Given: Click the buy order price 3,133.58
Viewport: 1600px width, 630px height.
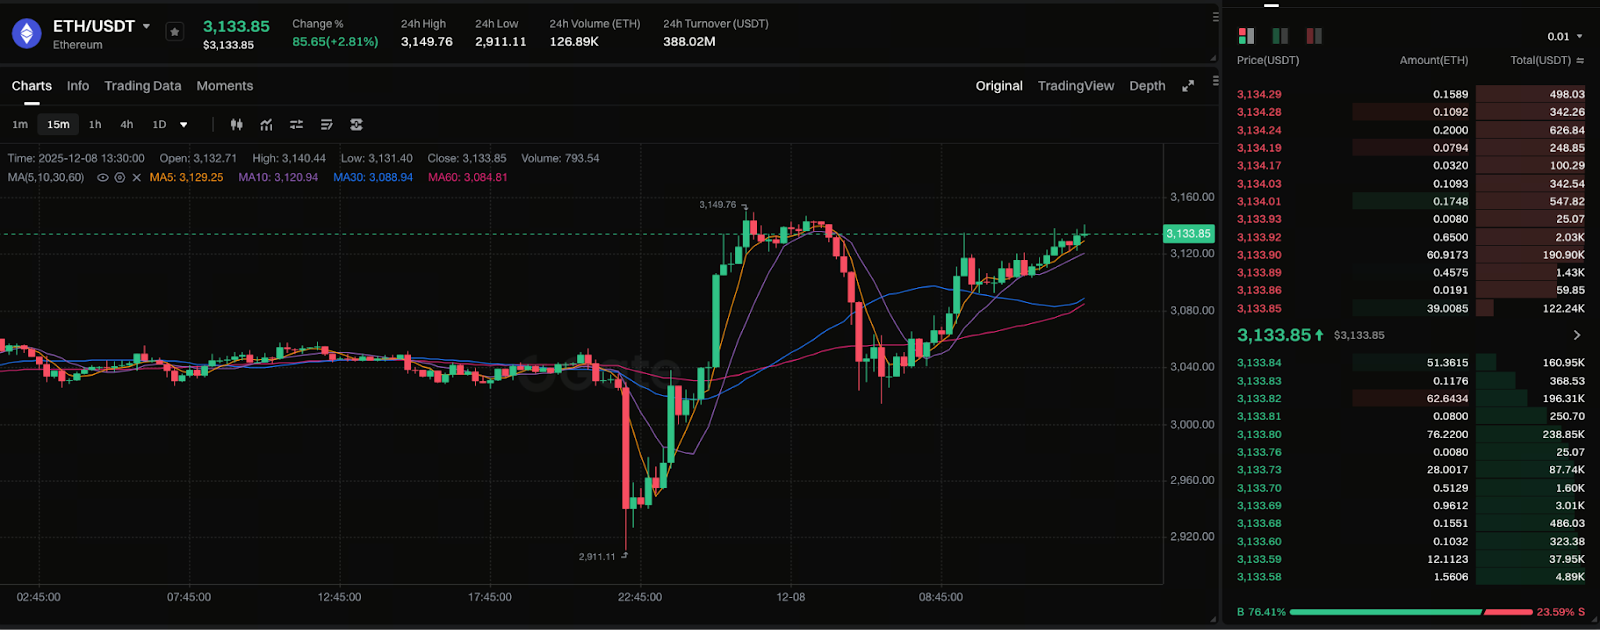Looking at the screenshot, I should (x=1259, y=577).
